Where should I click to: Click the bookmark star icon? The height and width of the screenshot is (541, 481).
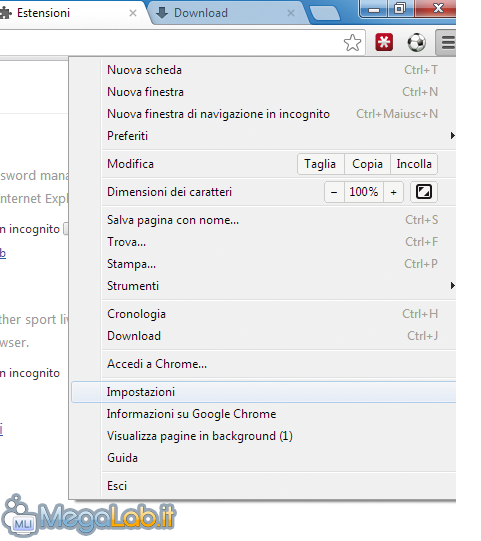352,43
